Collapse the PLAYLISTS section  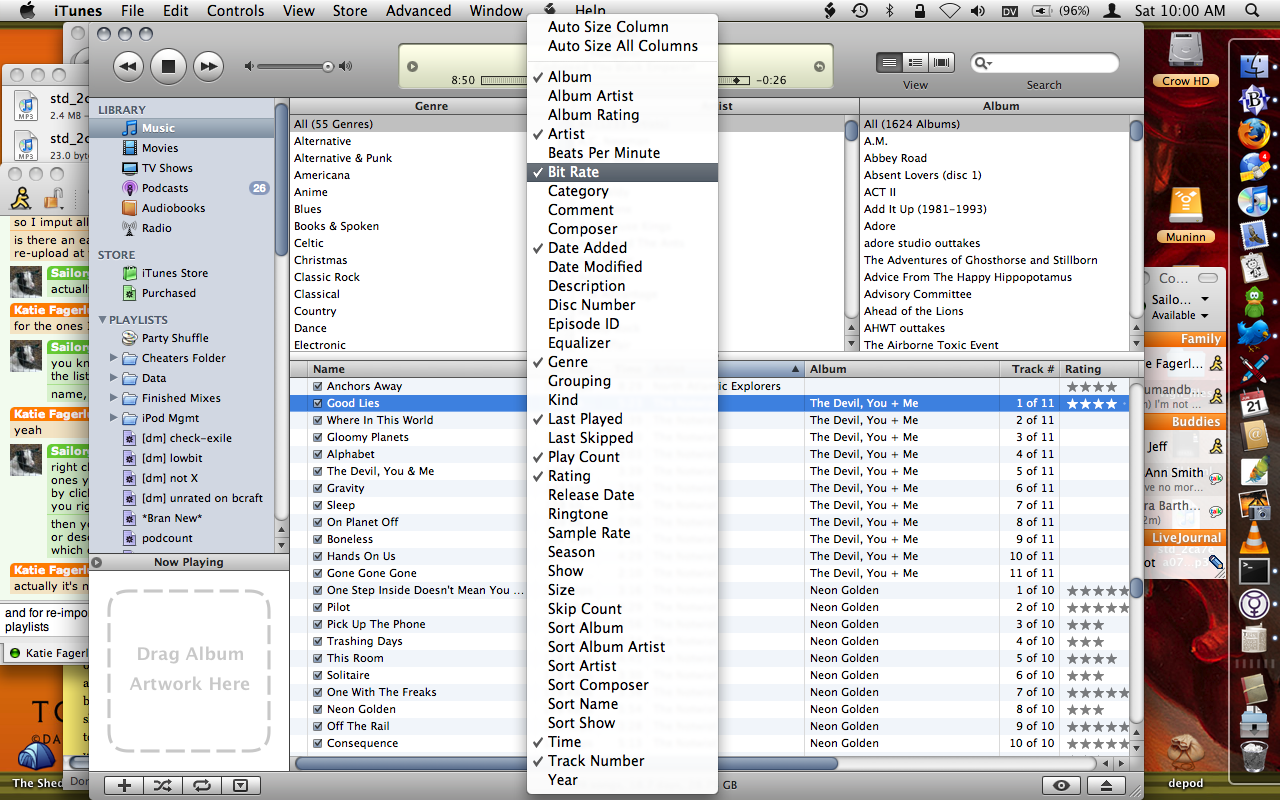pos(102,320)
